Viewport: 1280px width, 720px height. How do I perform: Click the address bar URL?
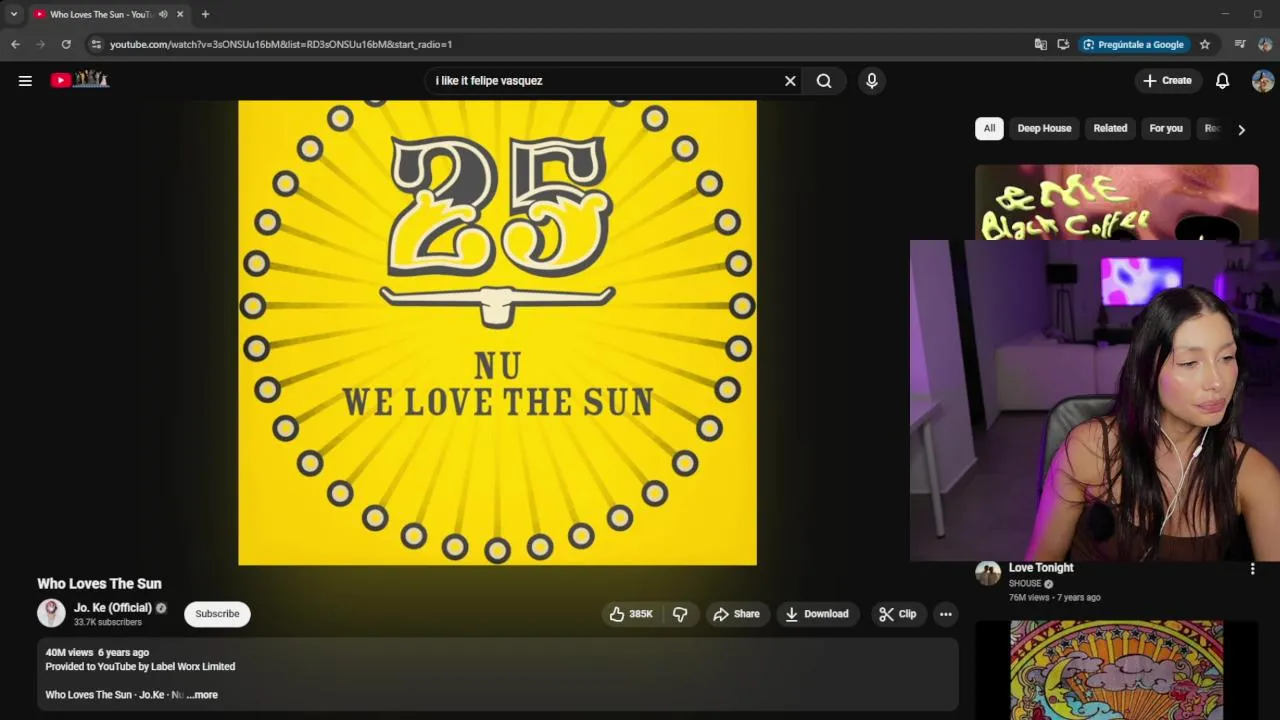point(281,44)
